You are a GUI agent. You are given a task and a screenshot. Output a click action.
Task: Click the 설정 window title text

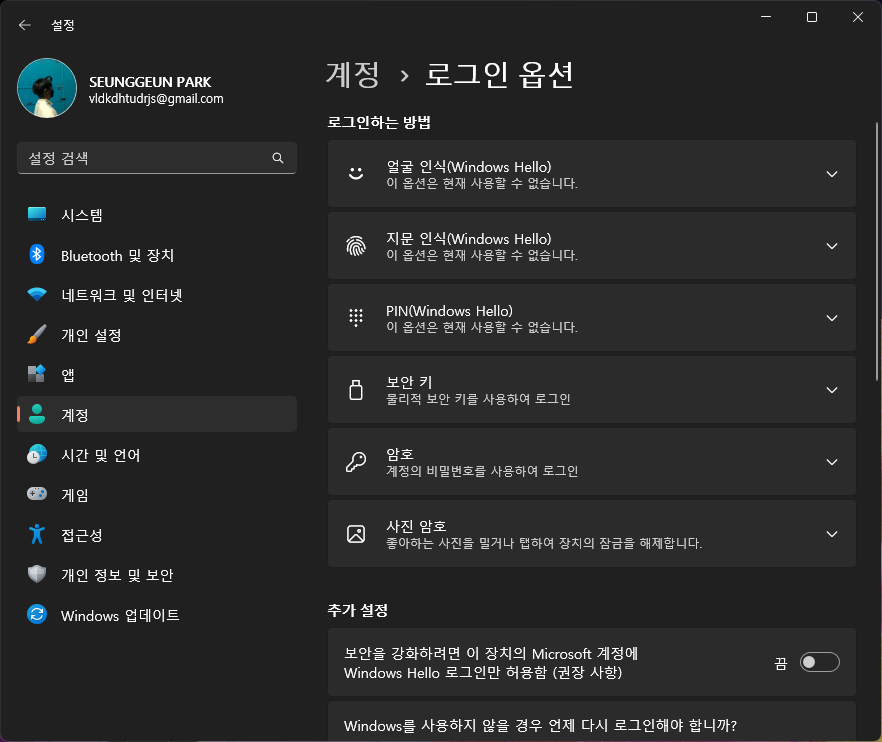[x=63, y=25]
